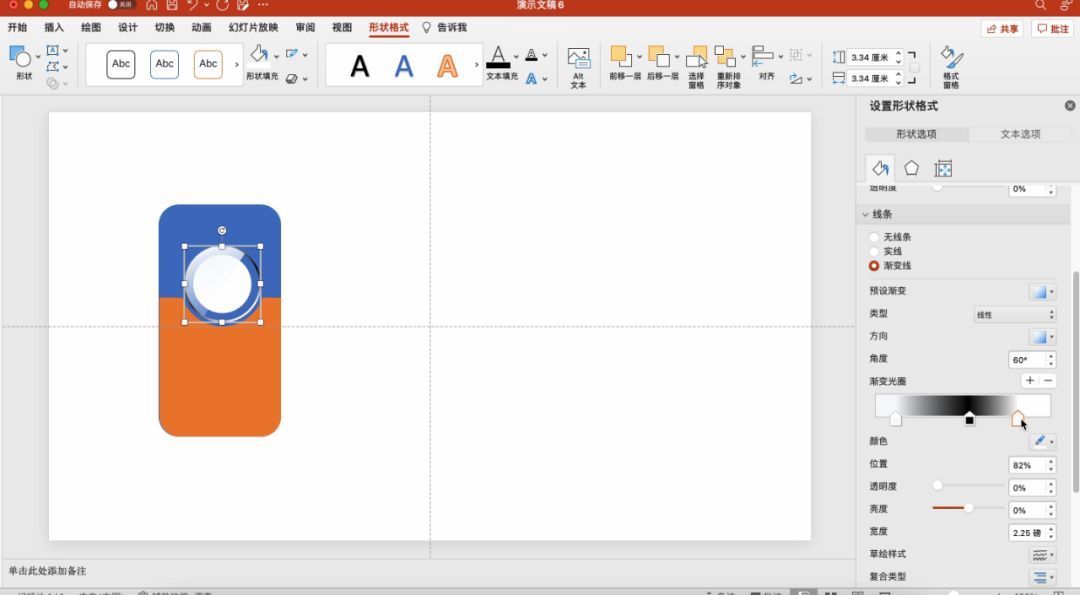Open the 草绘样式 sketch style dropdown
This screenshot has height=595, width=1080.
pyautogui.click(x=1043, y=554)
